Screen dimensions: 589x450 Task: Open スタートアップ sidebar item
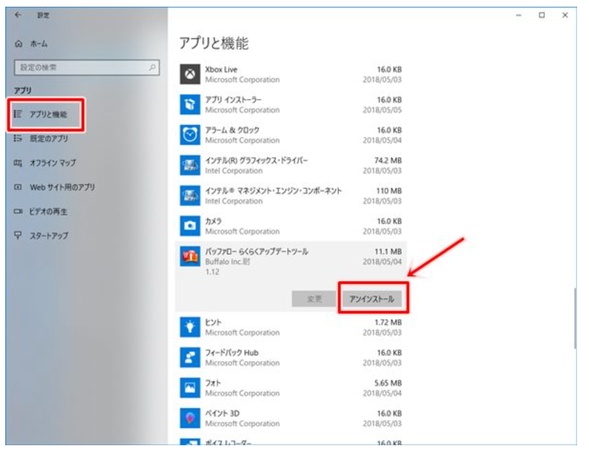coord(49,236)
